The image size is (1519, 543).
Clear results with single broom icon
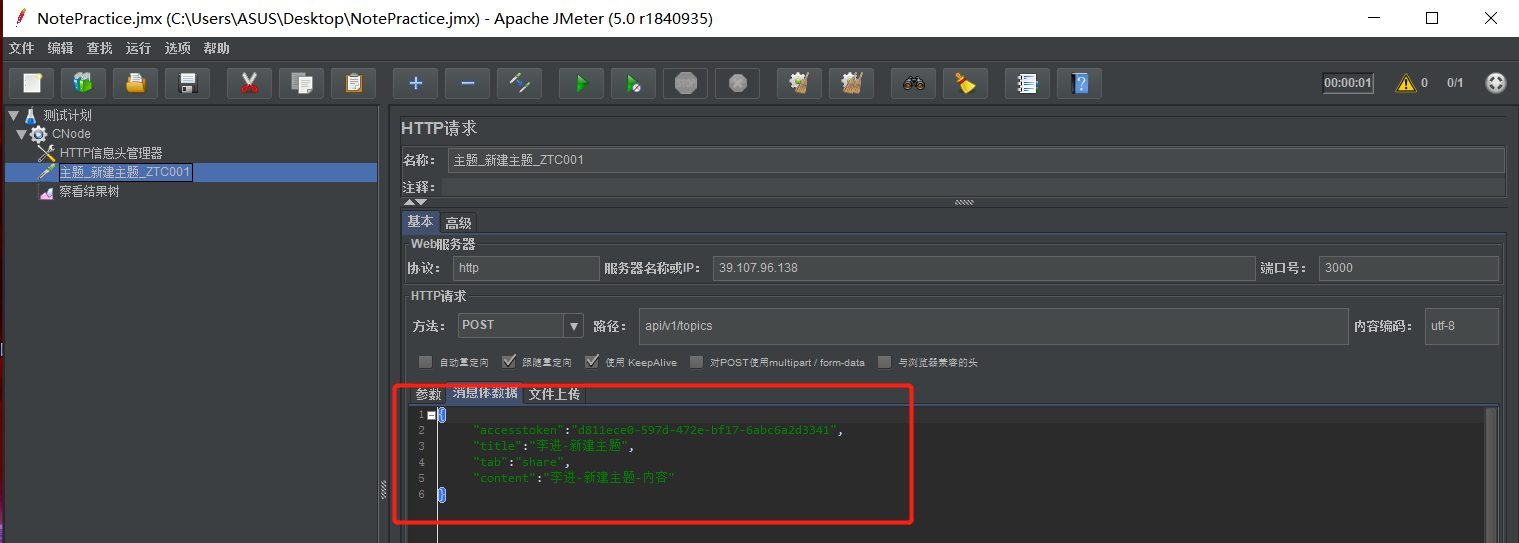point(799,83)
